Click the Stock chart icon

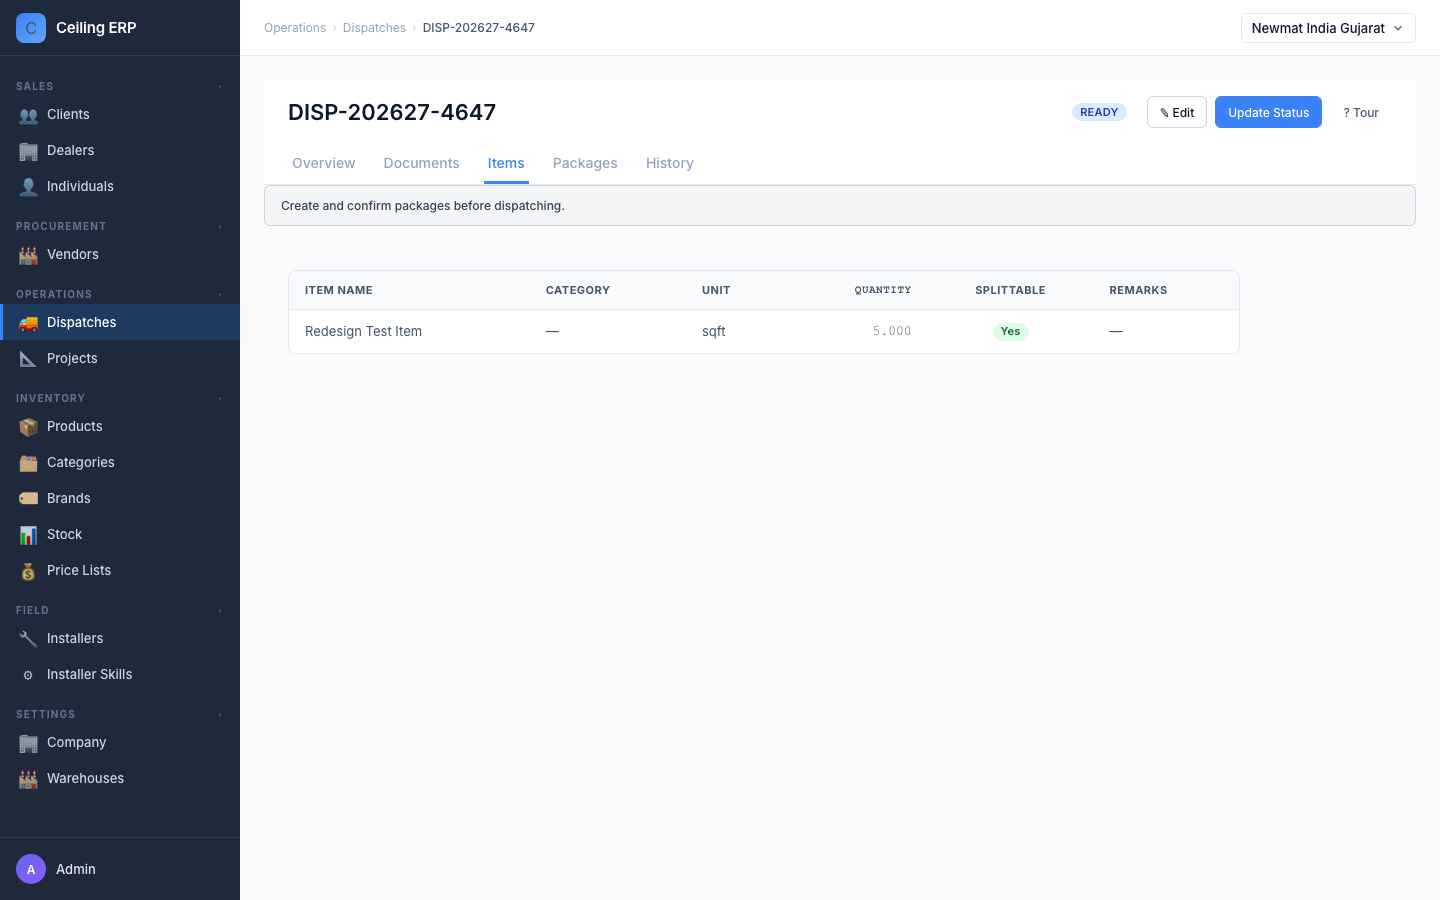tap(28, 535)
